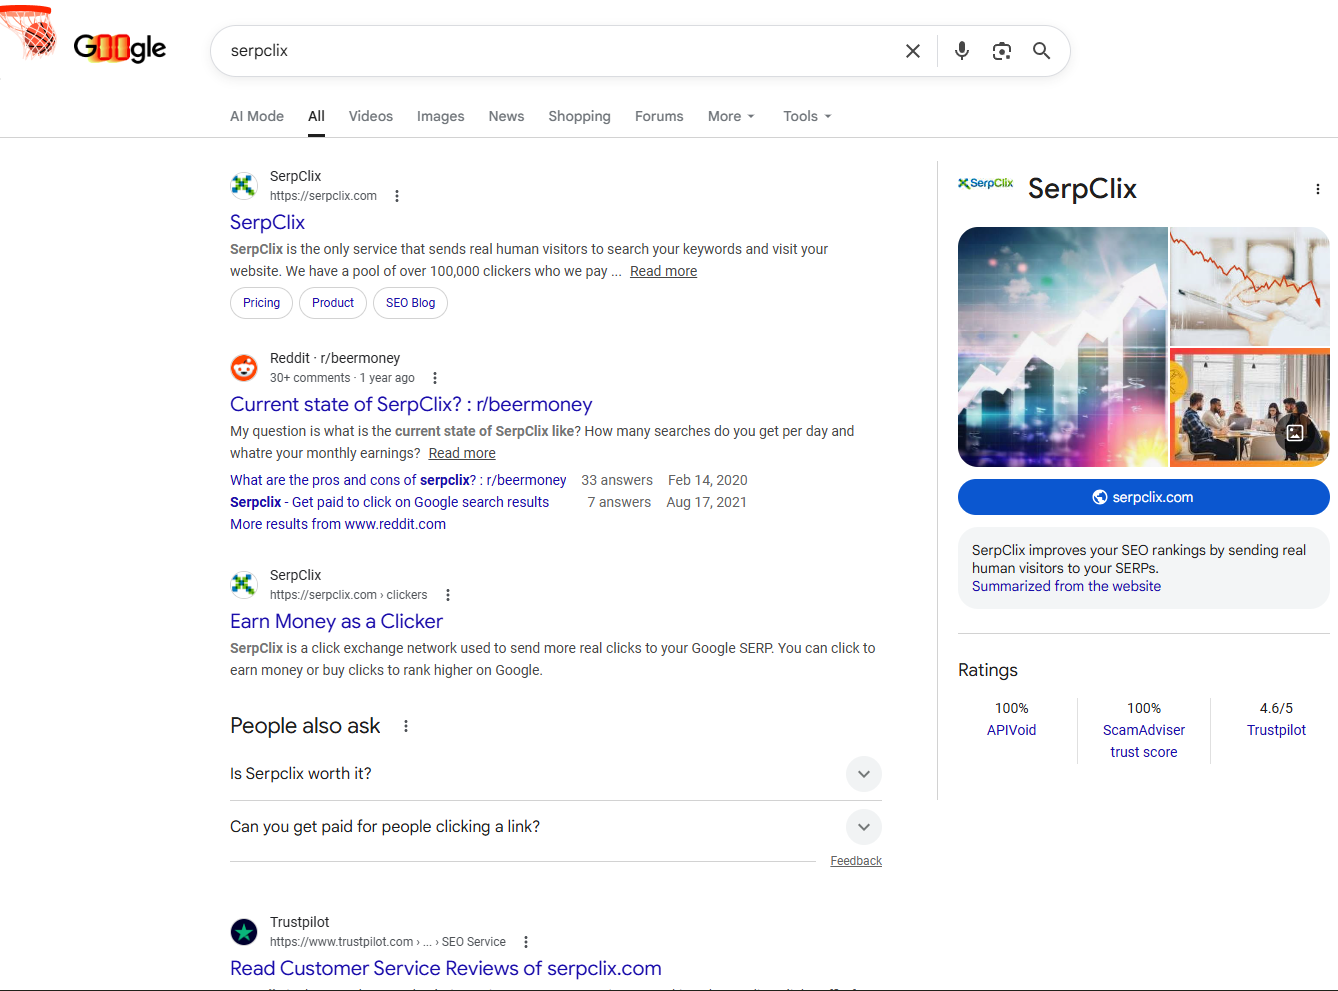Click the serpclix.com button in the knowledge panel
This screenshot has width=1338, height=991.
pos(1143,497)
